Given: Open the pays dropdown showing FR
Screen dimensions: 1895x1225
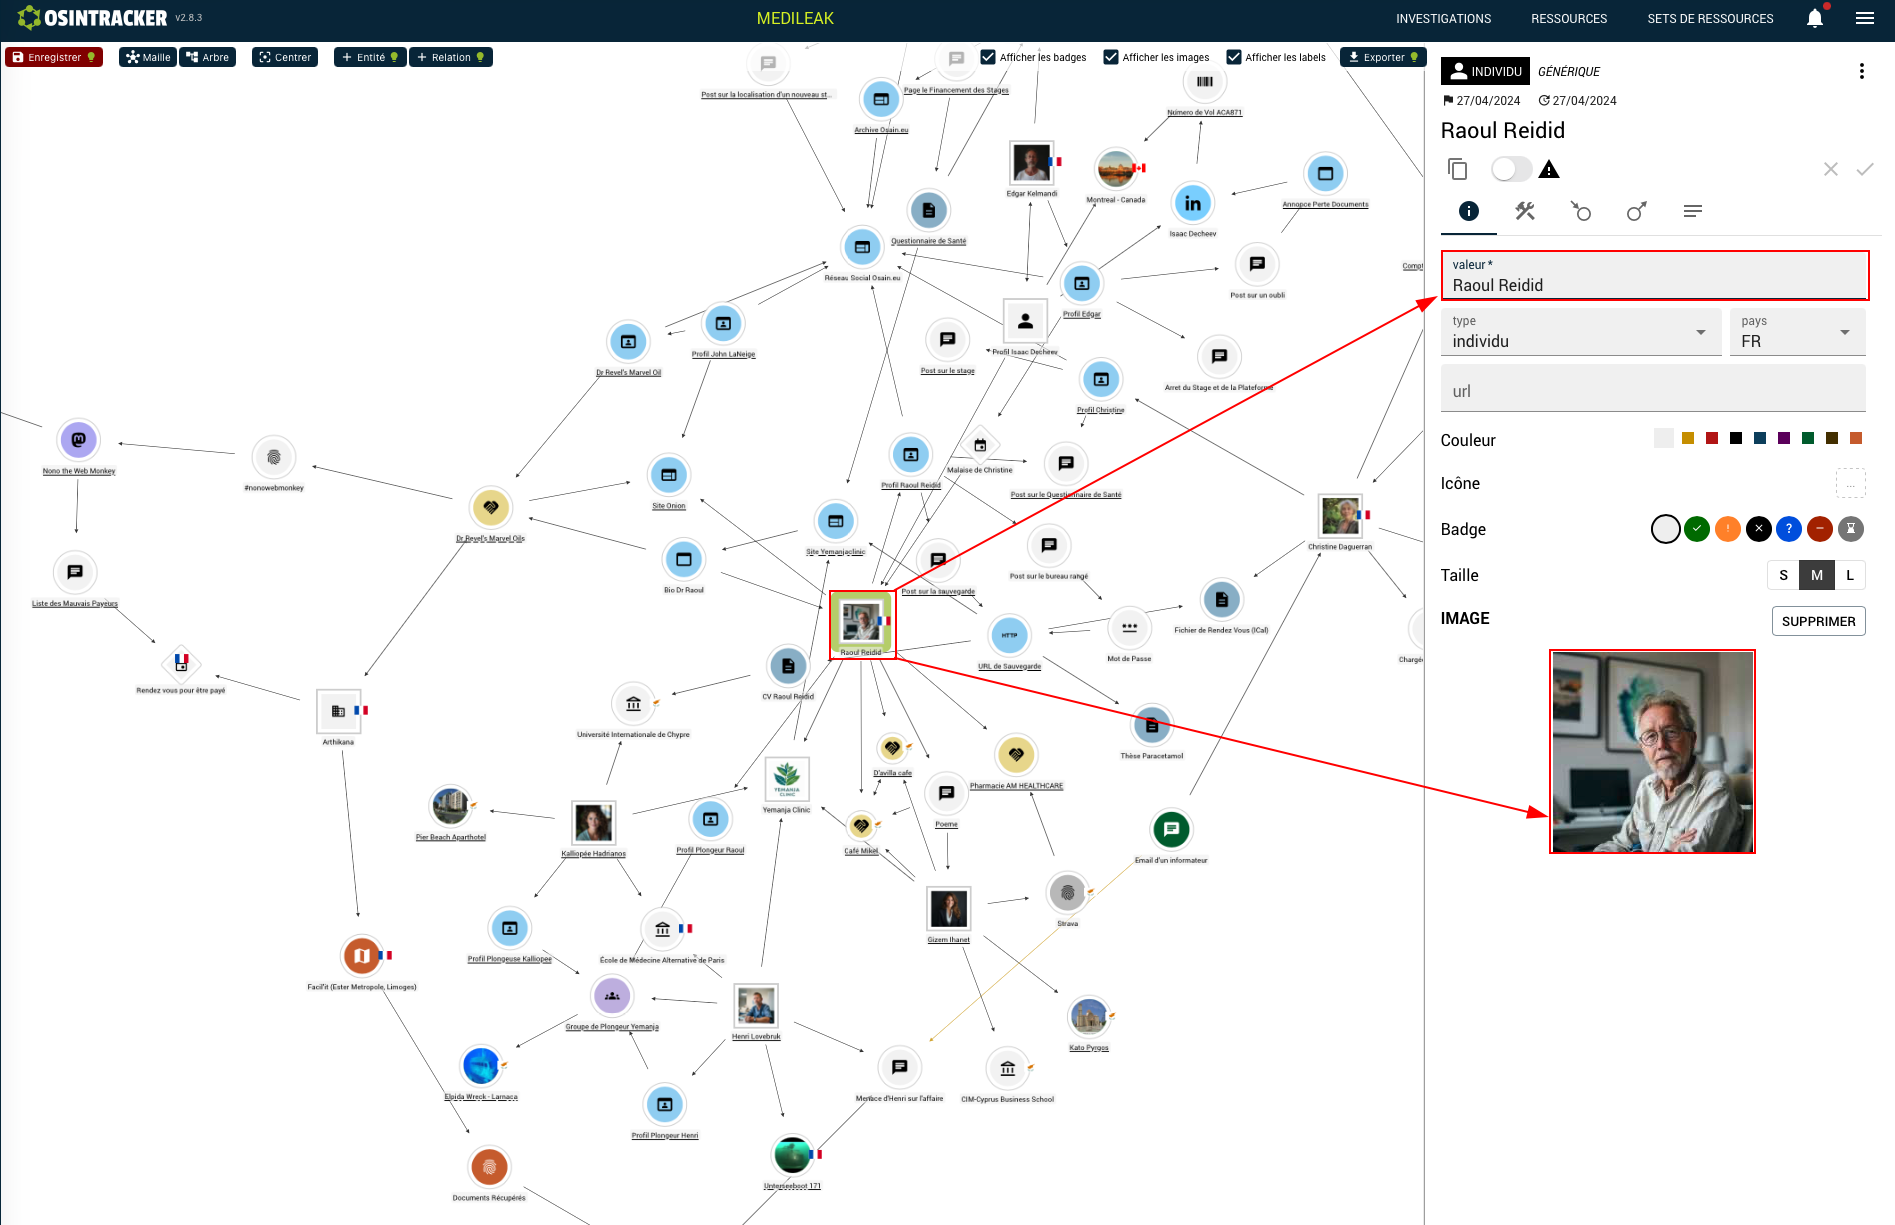Looking at the screenshot, I should tap(1798, 332).
